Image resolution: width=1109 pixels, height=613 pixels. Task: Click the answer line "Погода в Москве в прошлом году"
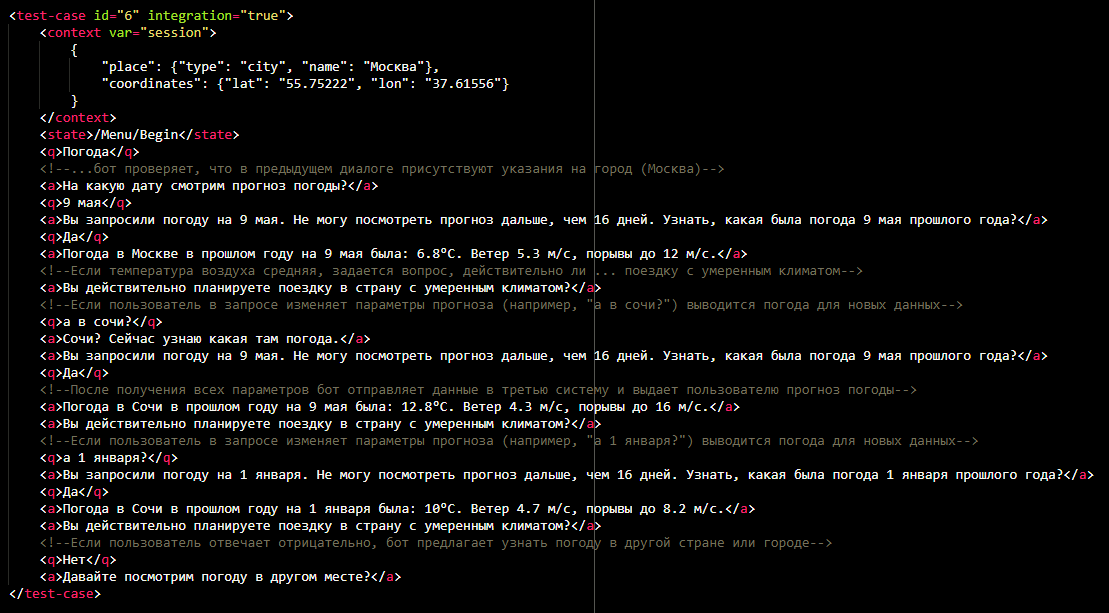pyautogui.click(x=393, y=254)
